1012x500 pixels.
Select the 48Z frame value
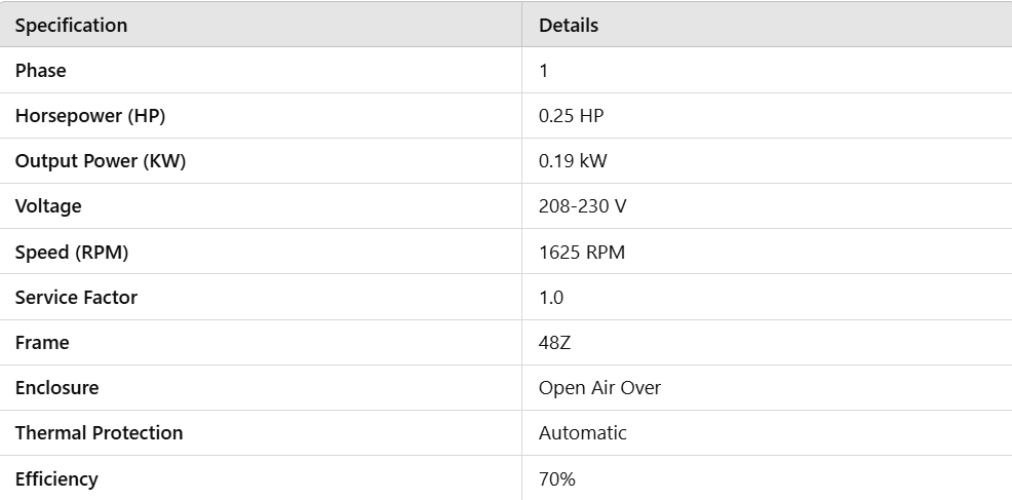click(553, 343)
